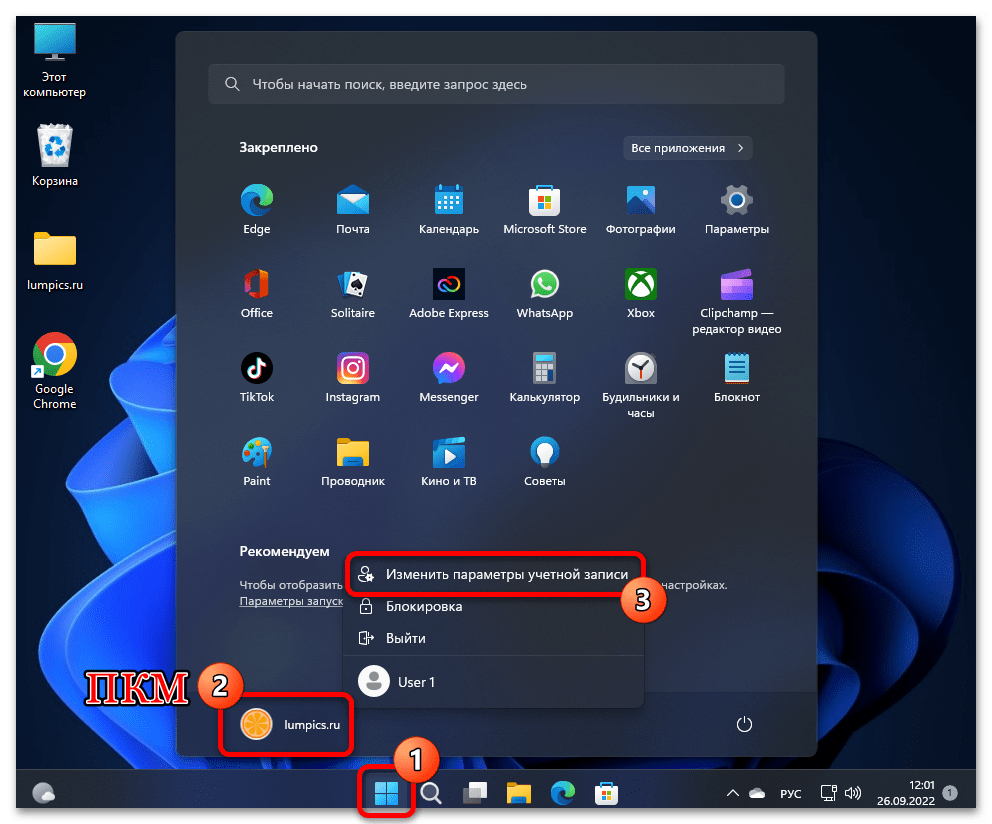992x824 pixels.
Task: Choose Блокировка in the user menu
Action: tap(493, 606)
